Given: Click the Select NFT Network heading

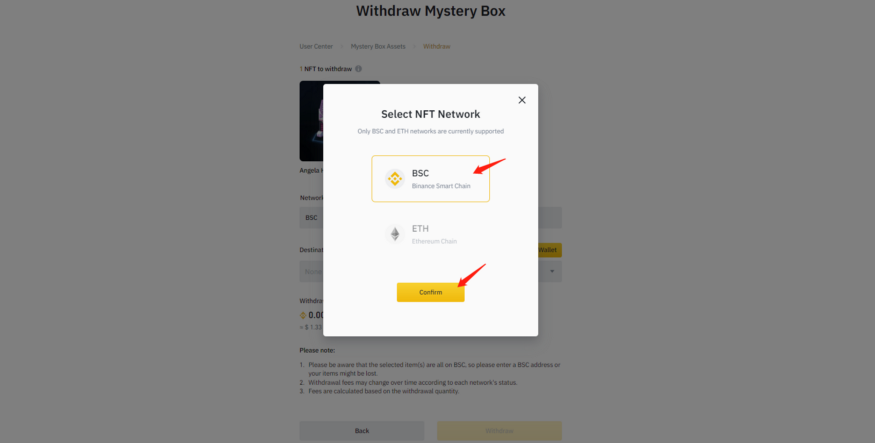Looking at the screenshot, I should (430, 114).
